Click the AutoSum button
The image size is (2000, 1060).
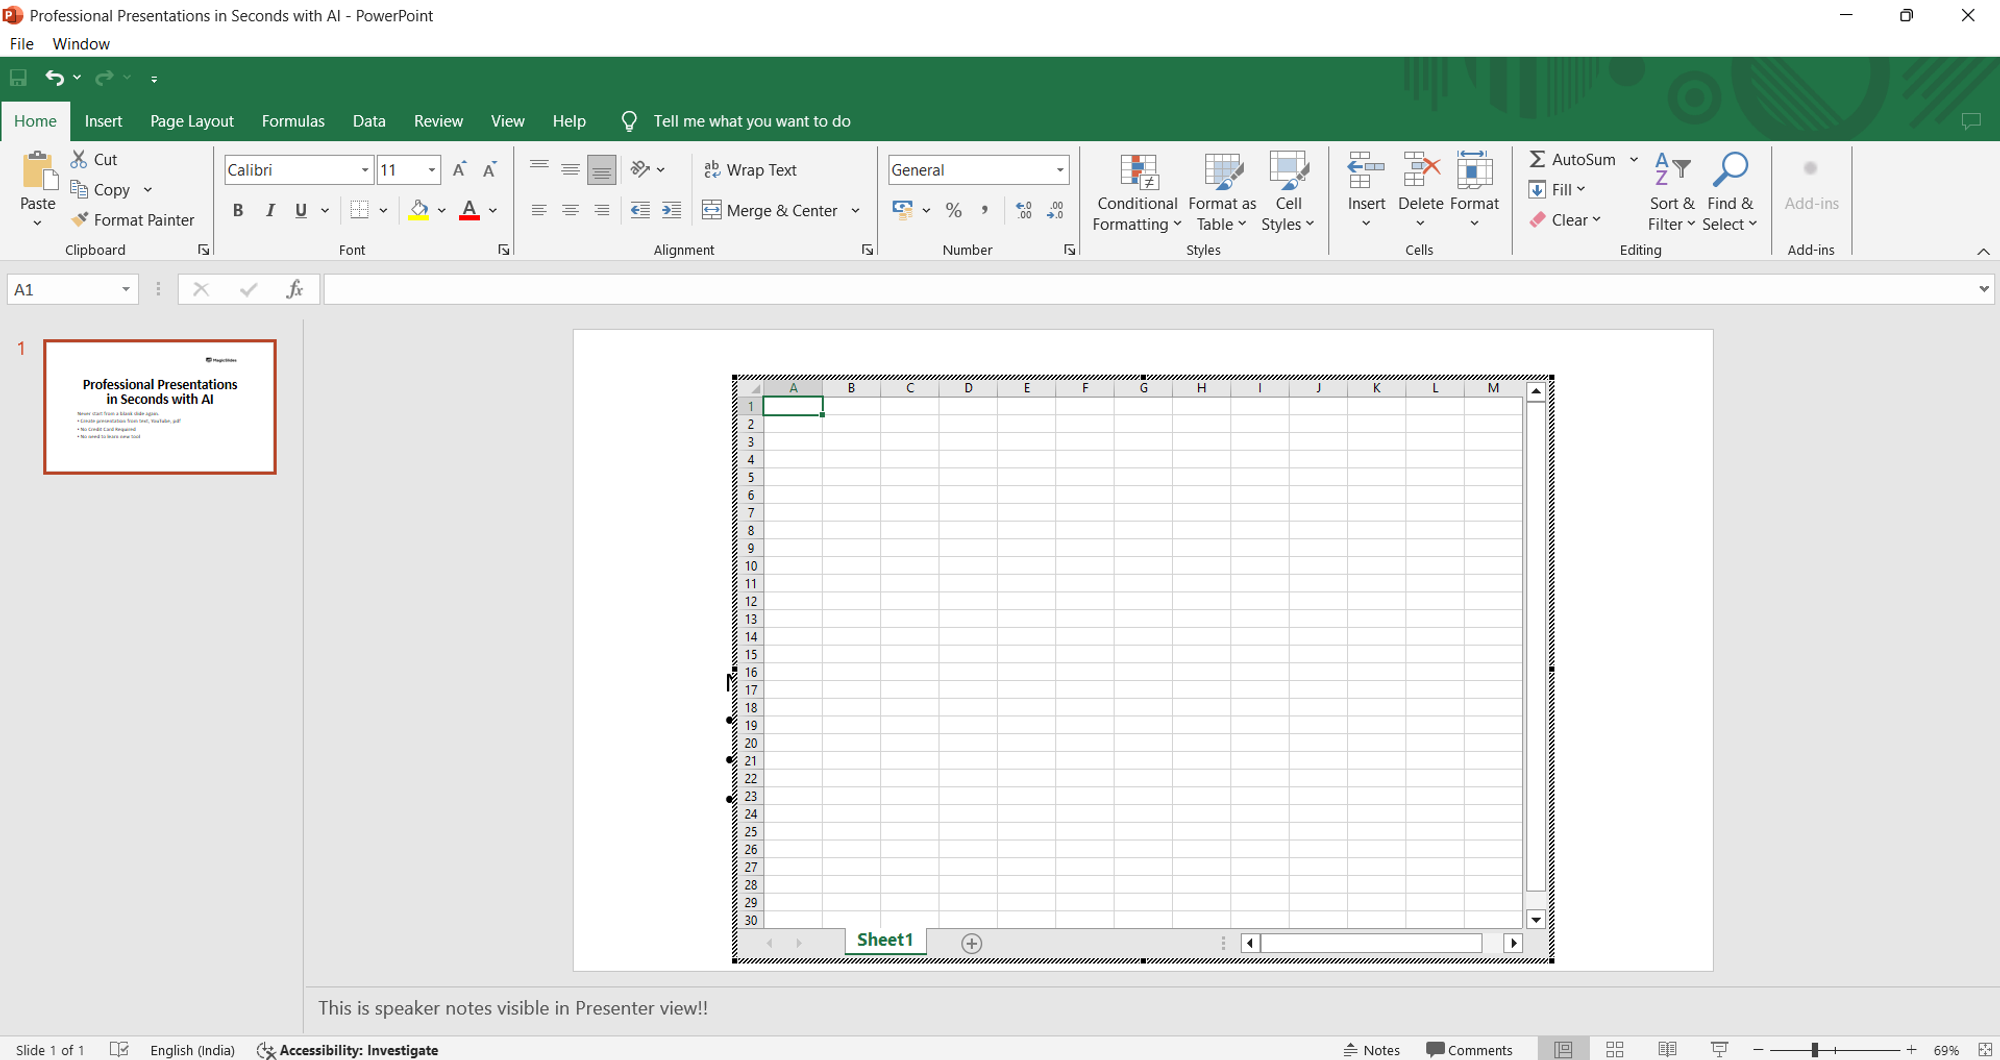pyautogui.click(x=1572, y=159)
